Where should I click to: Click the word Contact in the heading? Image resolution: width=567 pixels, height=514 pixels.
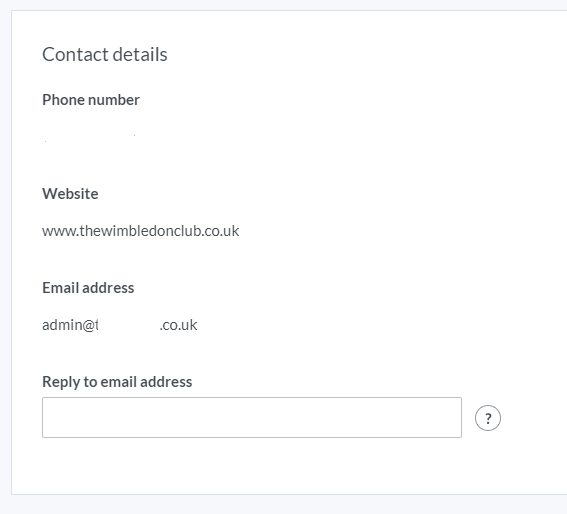pos(71,55)
